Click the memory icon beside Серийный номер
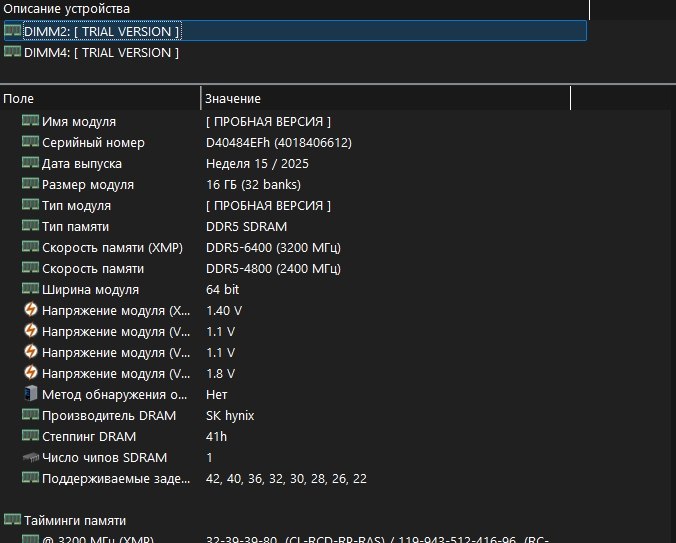This screenshot has width=676, height=543. pos(30,141)
